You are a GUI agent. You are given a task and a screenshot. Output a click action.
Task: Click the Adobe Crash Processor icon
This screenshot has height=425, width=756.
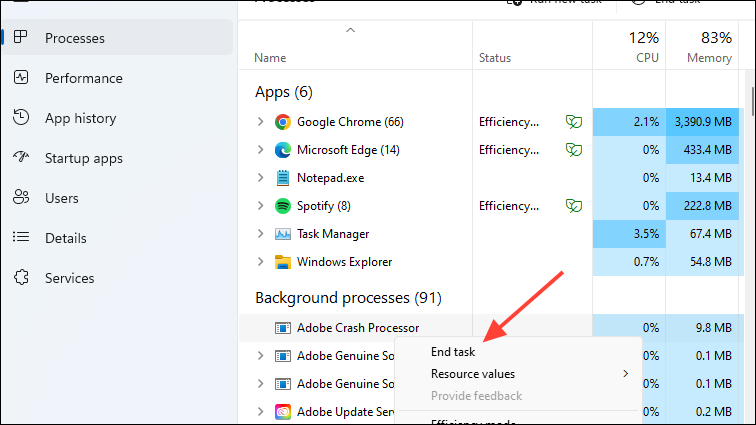[283, 328]
